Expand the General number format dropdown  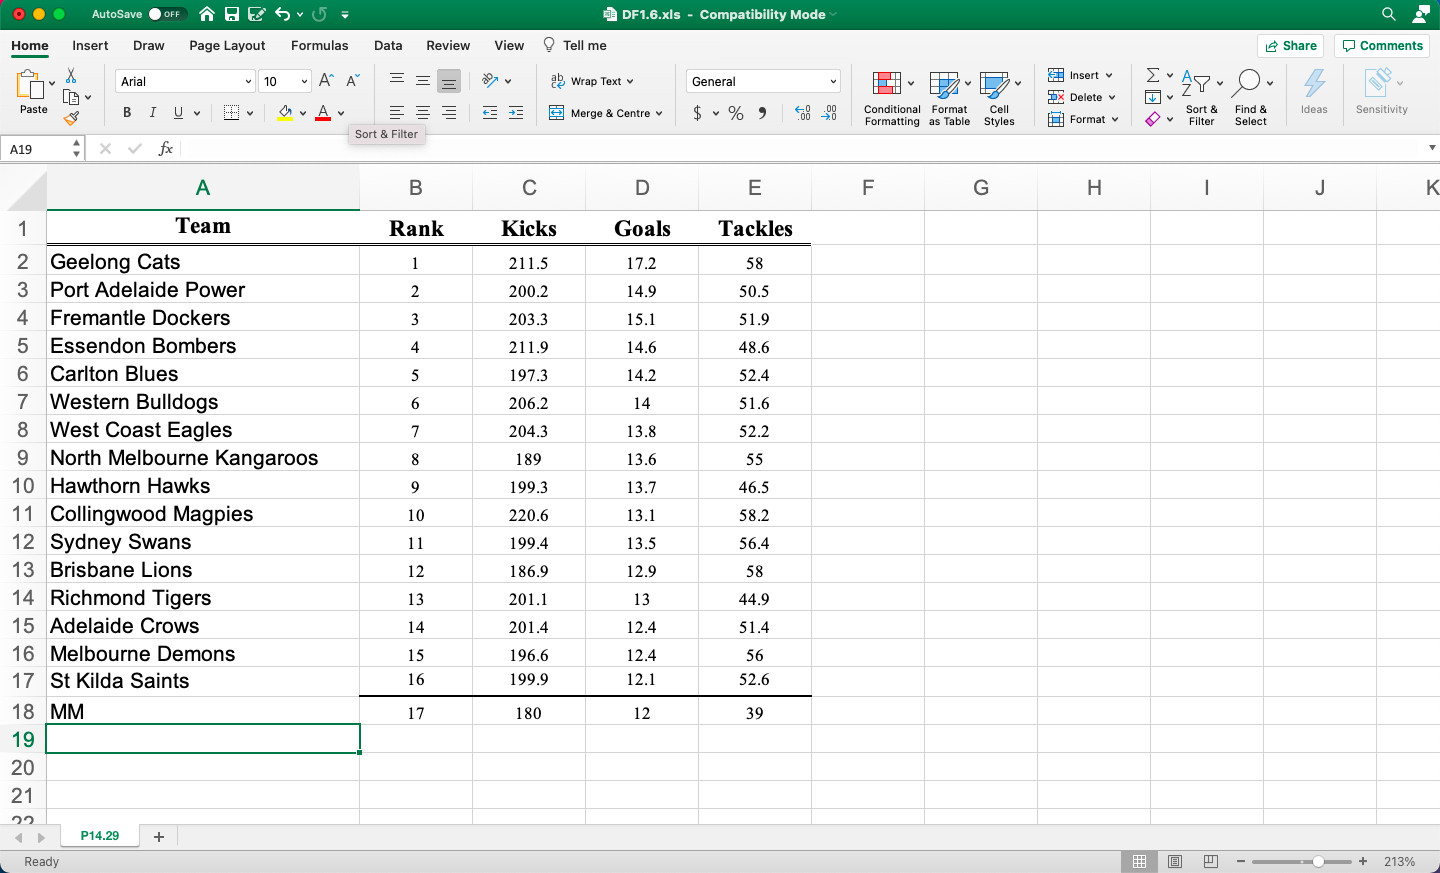[x=832, y=80]
